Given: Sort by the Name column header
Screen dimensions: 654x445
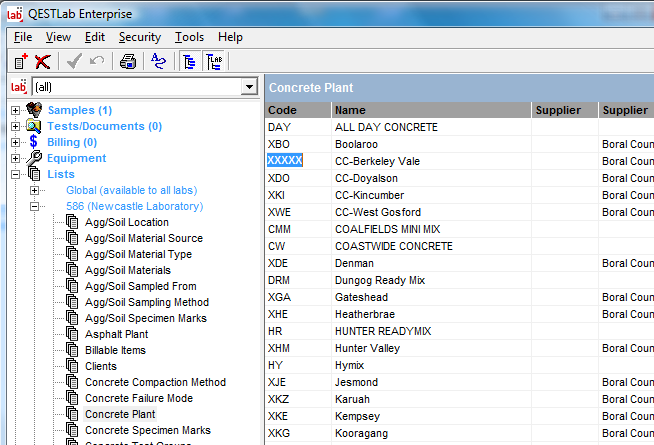Looking at the screenshot, I should (430, 110).
